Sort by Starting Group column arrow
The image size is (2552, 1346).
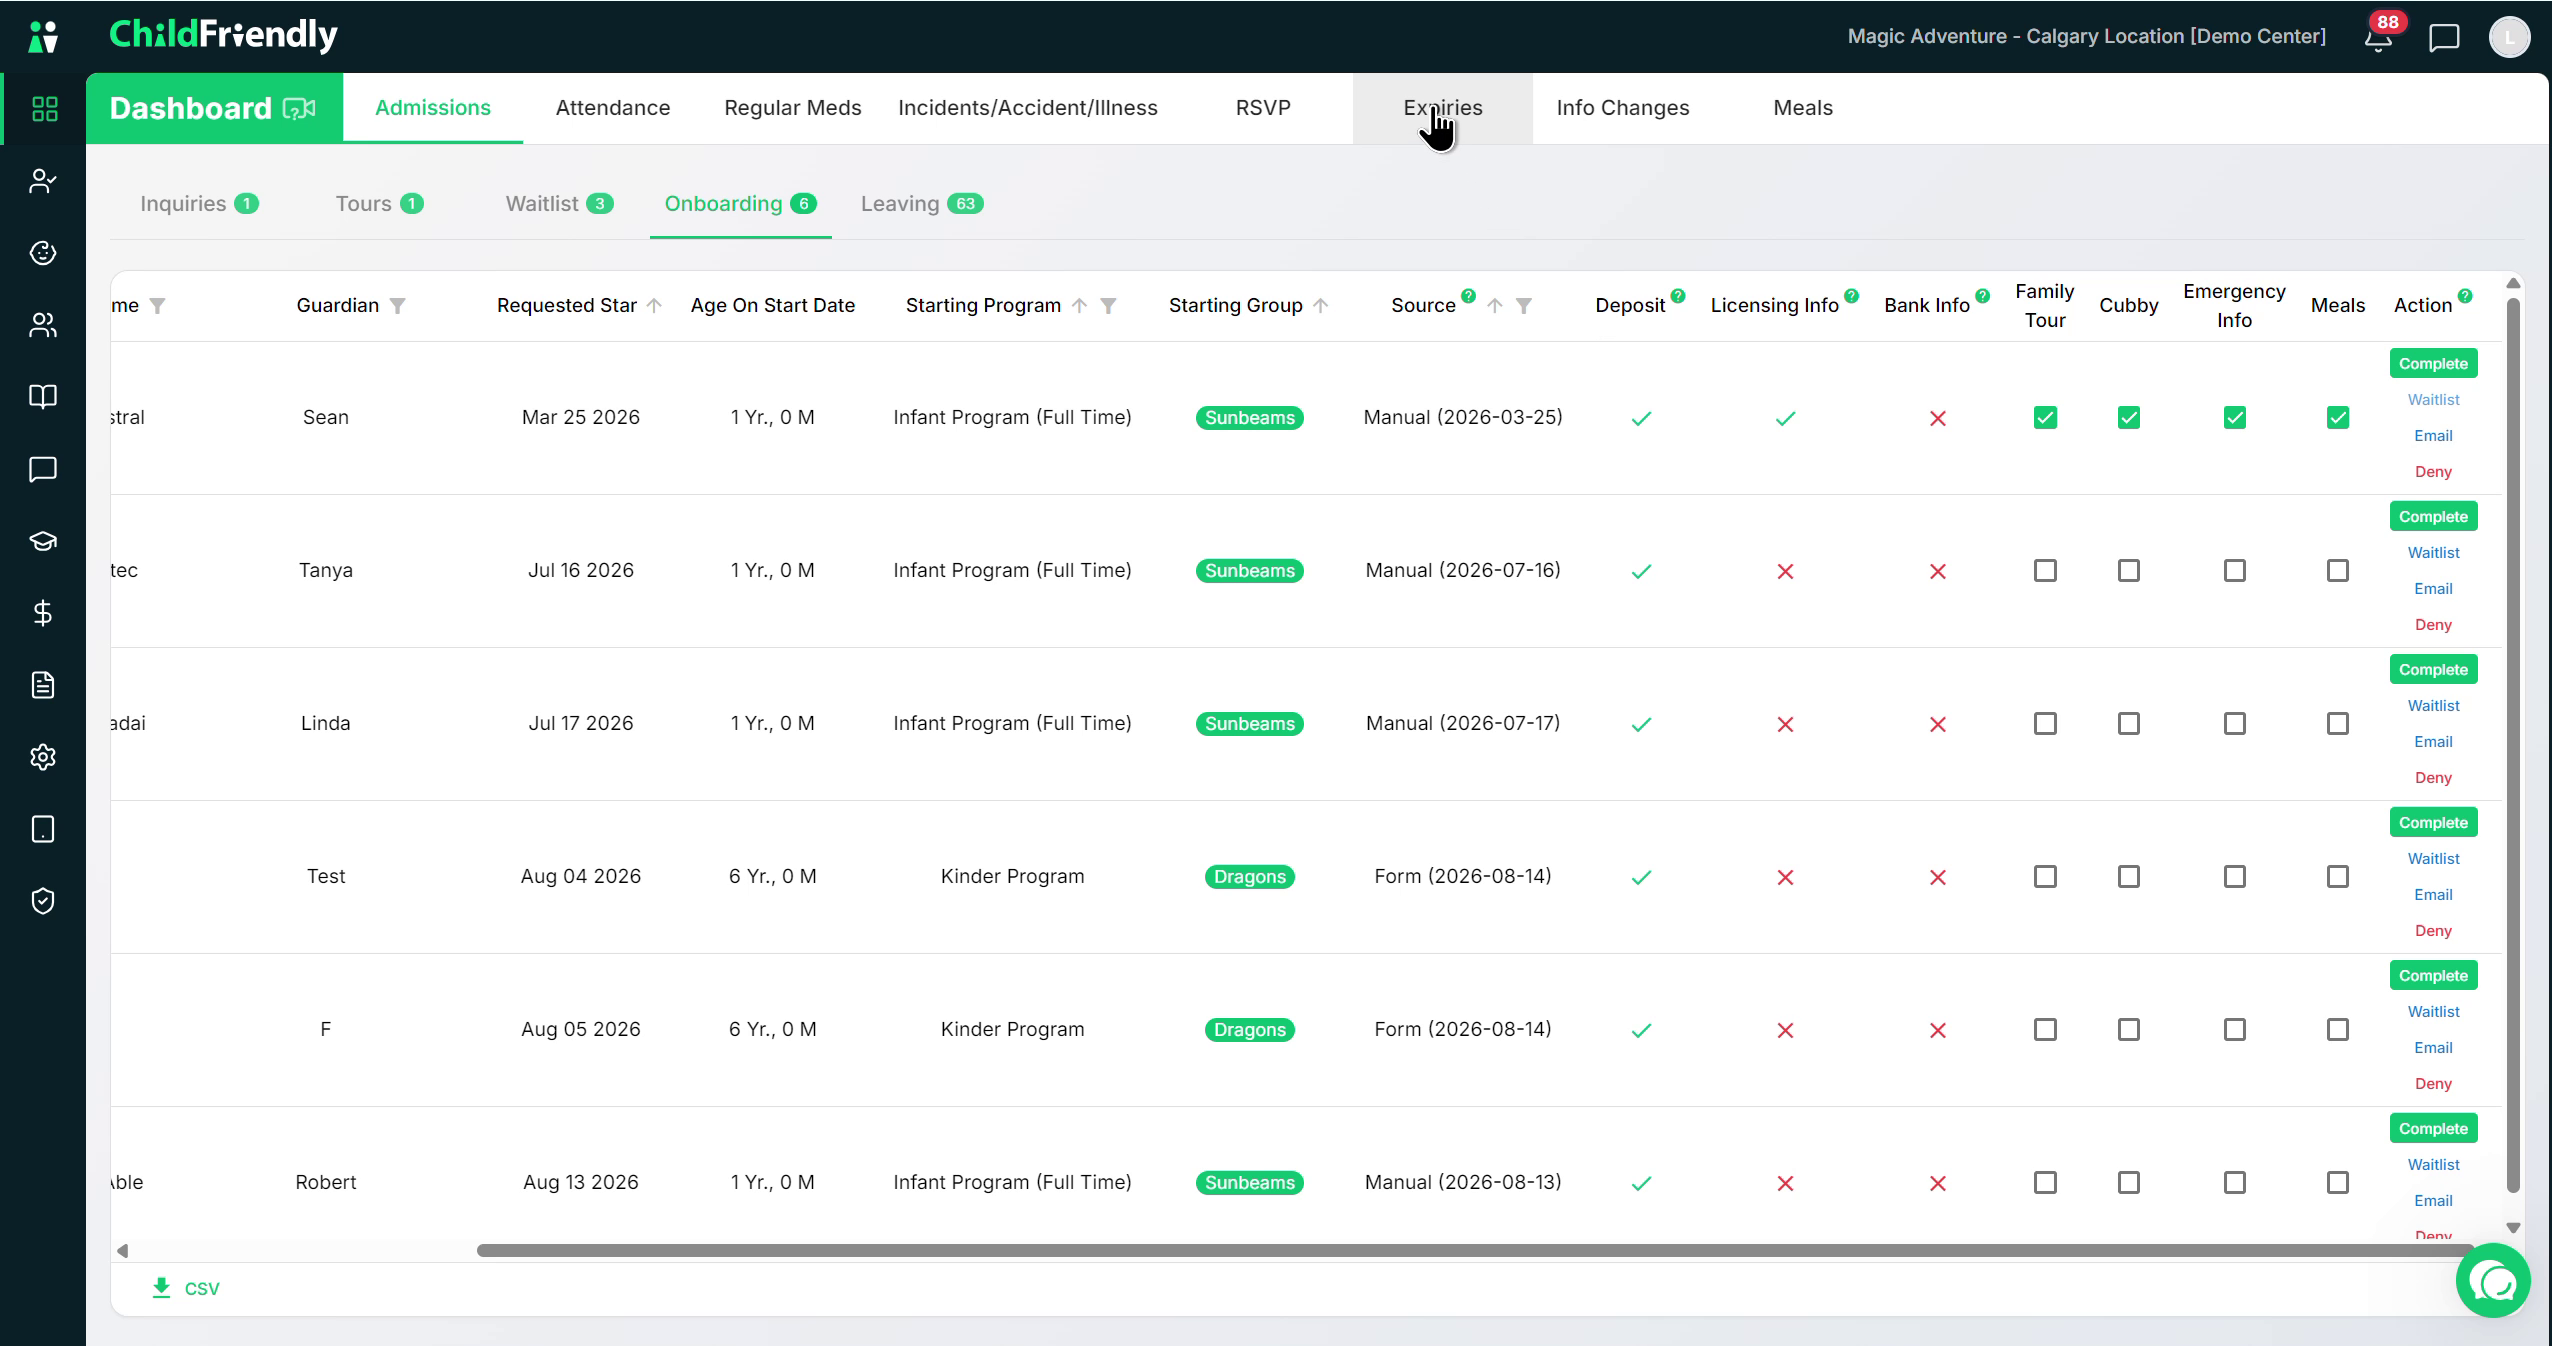[1321, 306]
